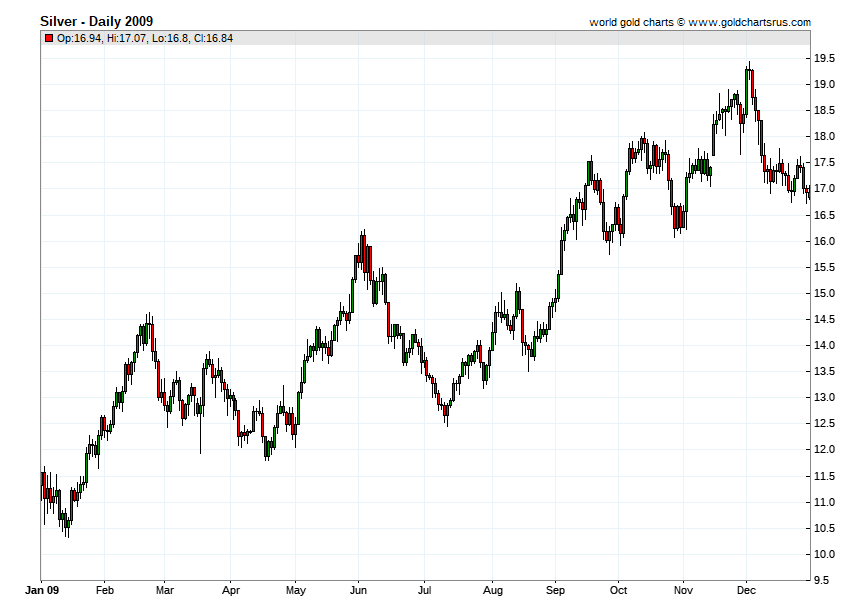Click the Oct x-axis month label

618,590
